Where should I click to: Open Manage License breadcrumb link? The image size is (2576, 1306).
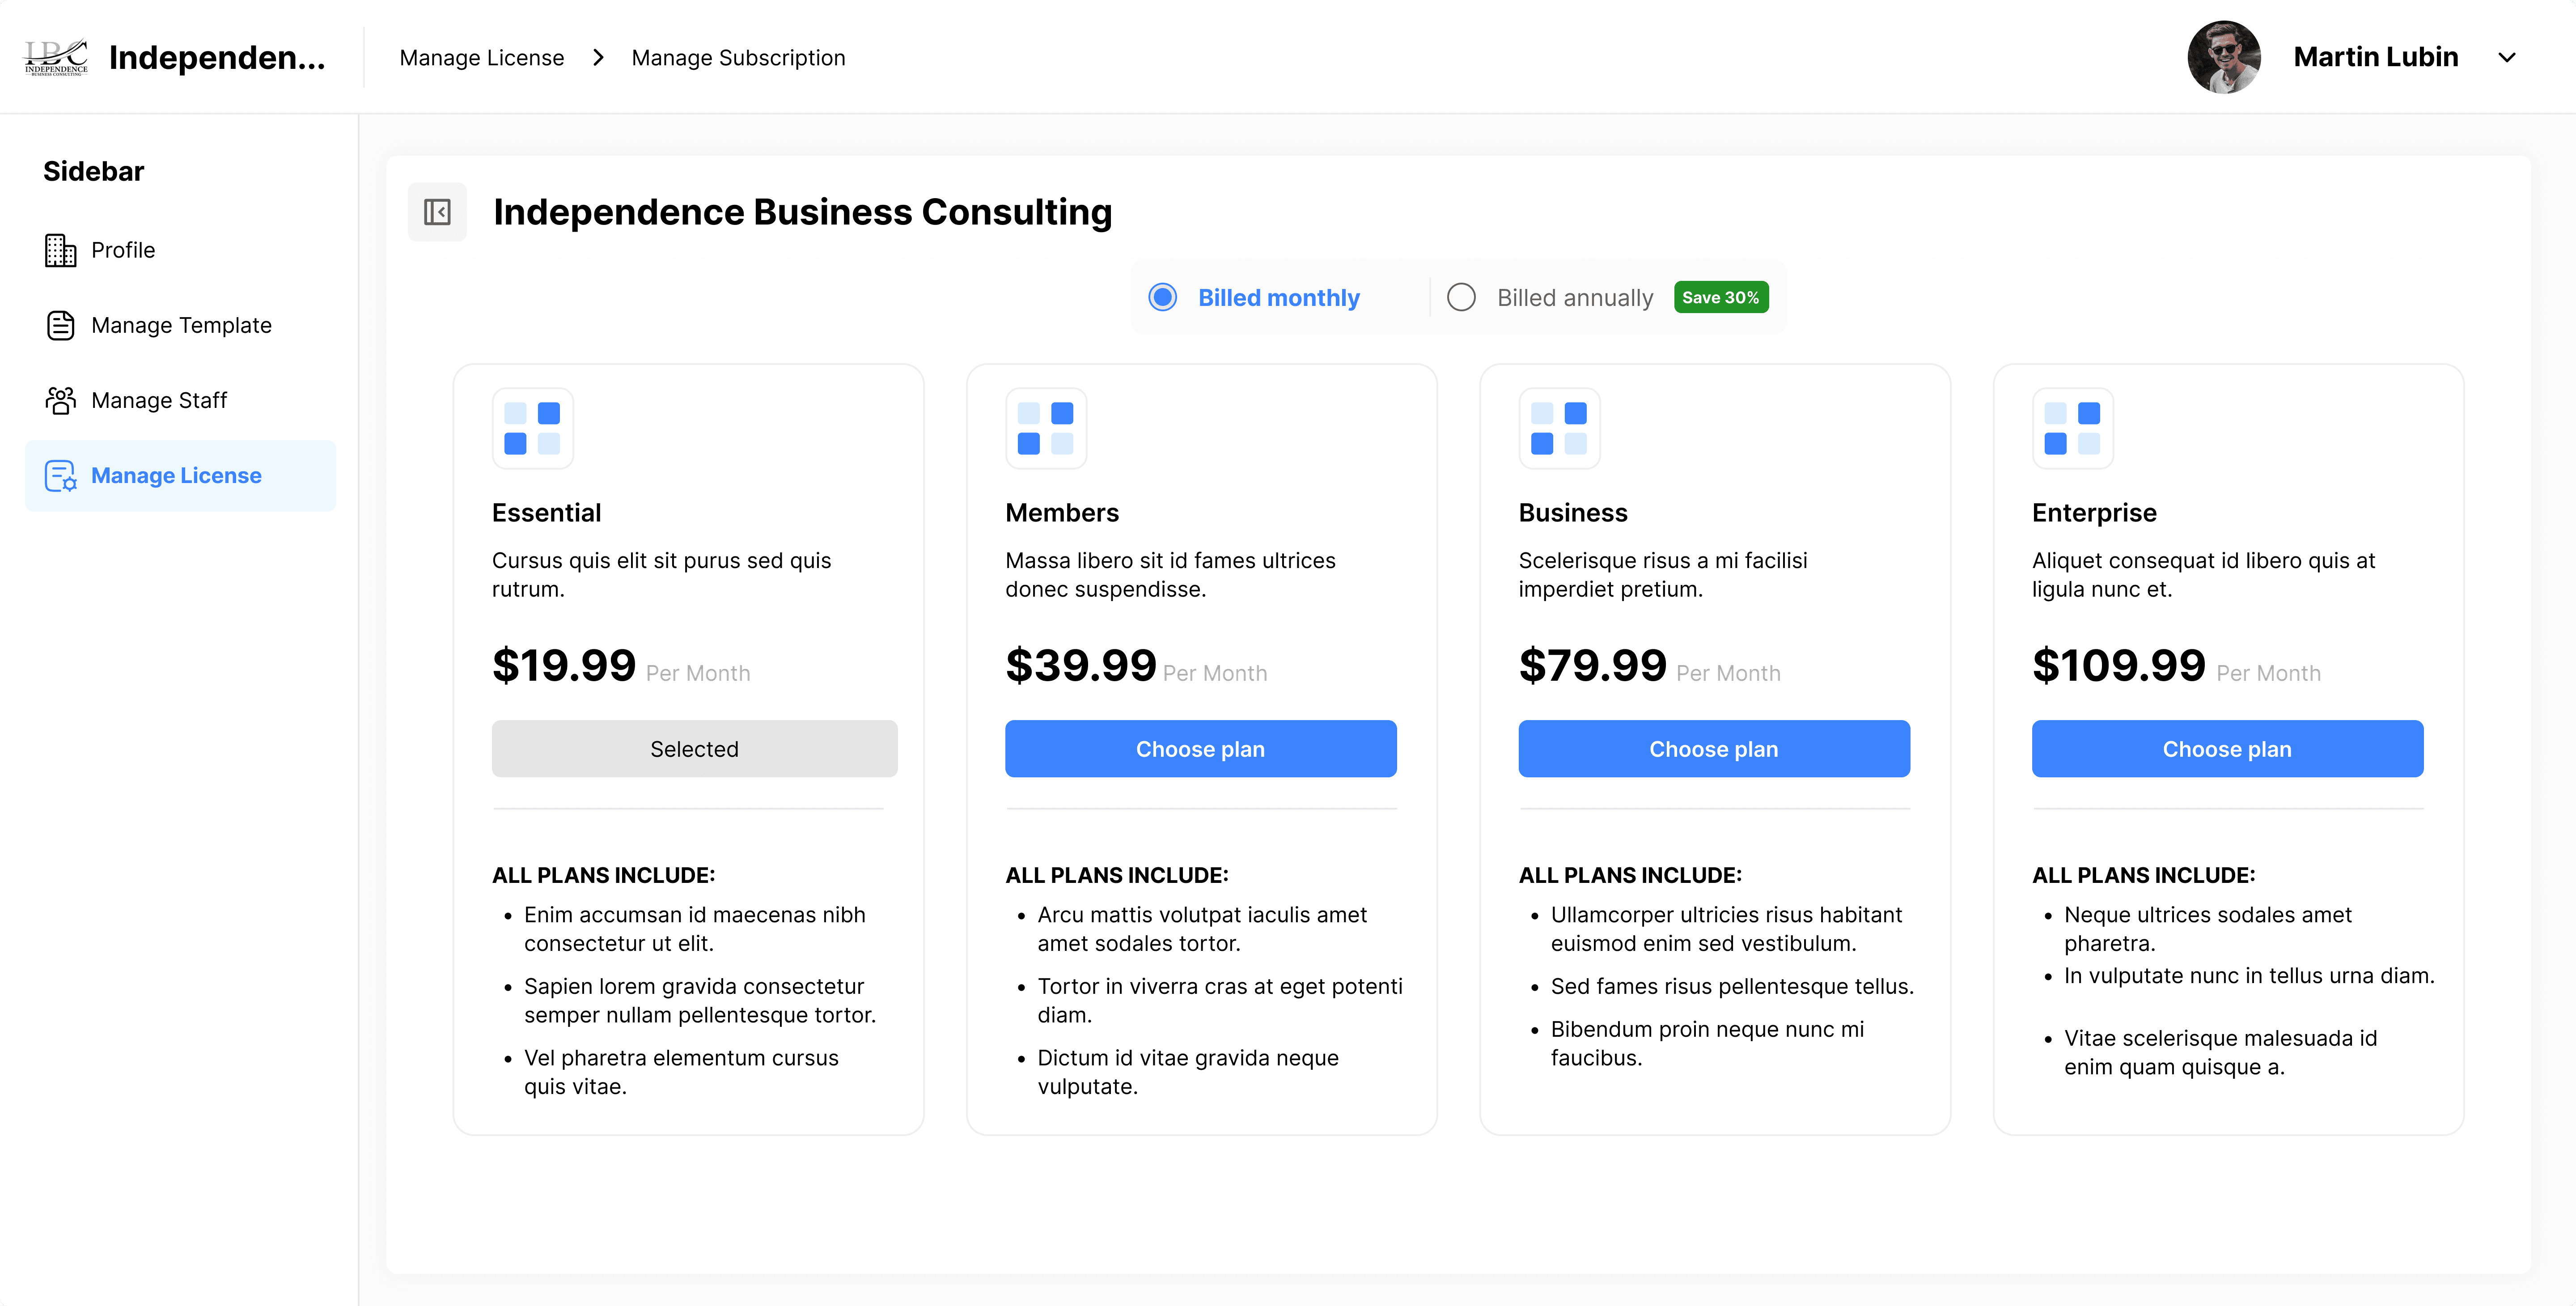pyautogui.click(x=482, y=58)
